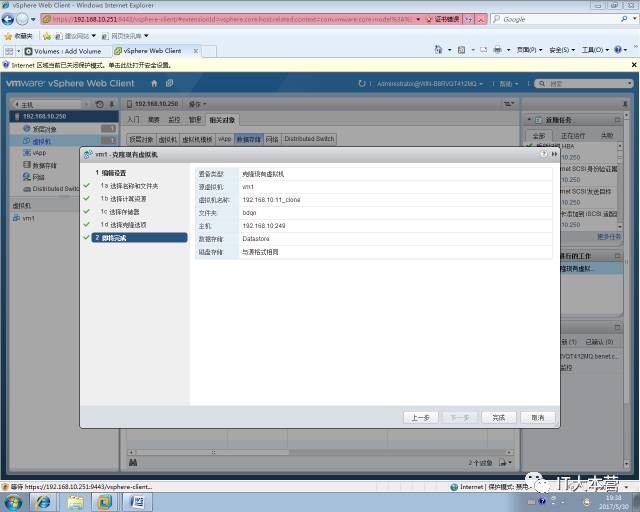640x512 pixels.
Task: Select the 正在运行 tab in recent tasks
Action: [x=573, y=136]
